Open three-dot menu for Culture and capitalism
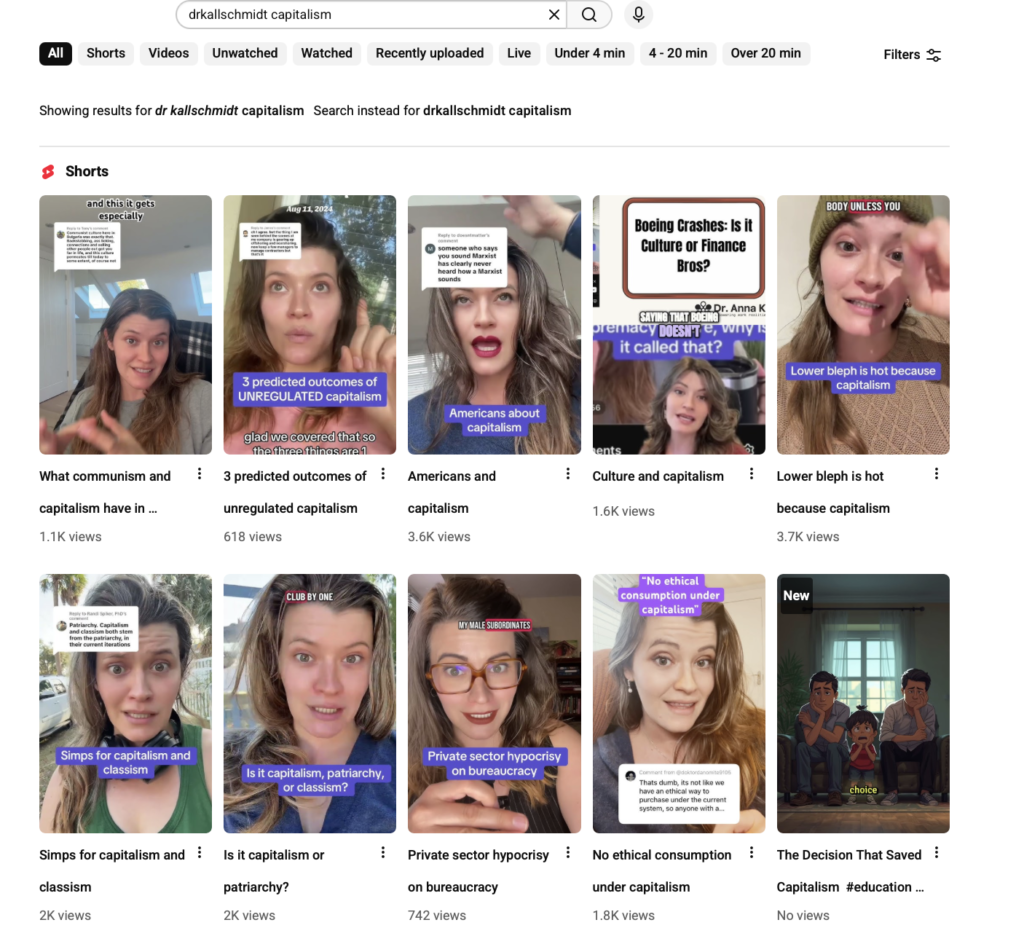The image size is (1024, 944). (x=752, y=474)
